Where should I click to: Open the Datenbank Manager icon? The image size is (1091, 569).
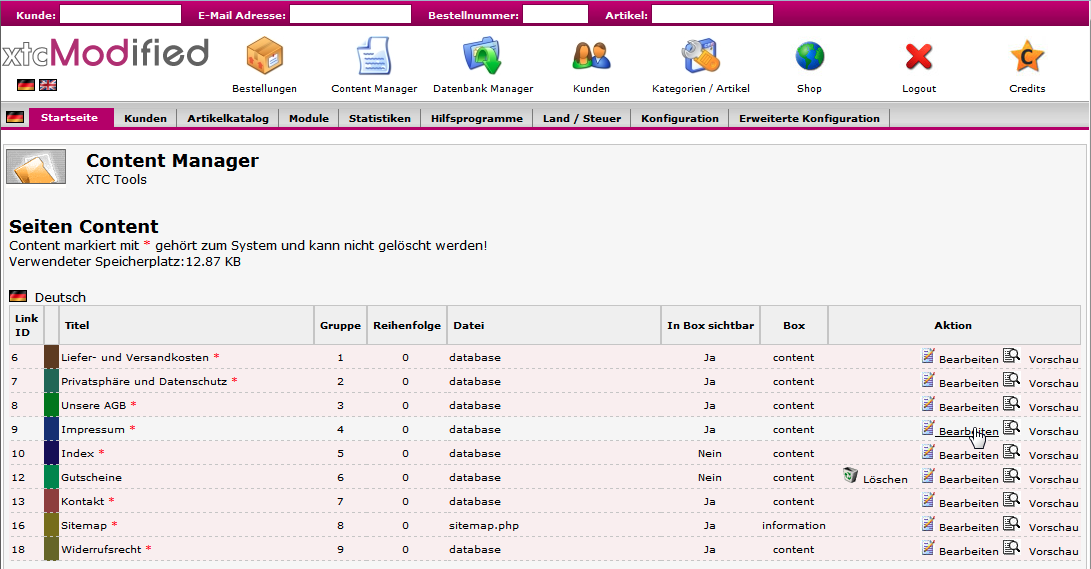click(483, 56)
